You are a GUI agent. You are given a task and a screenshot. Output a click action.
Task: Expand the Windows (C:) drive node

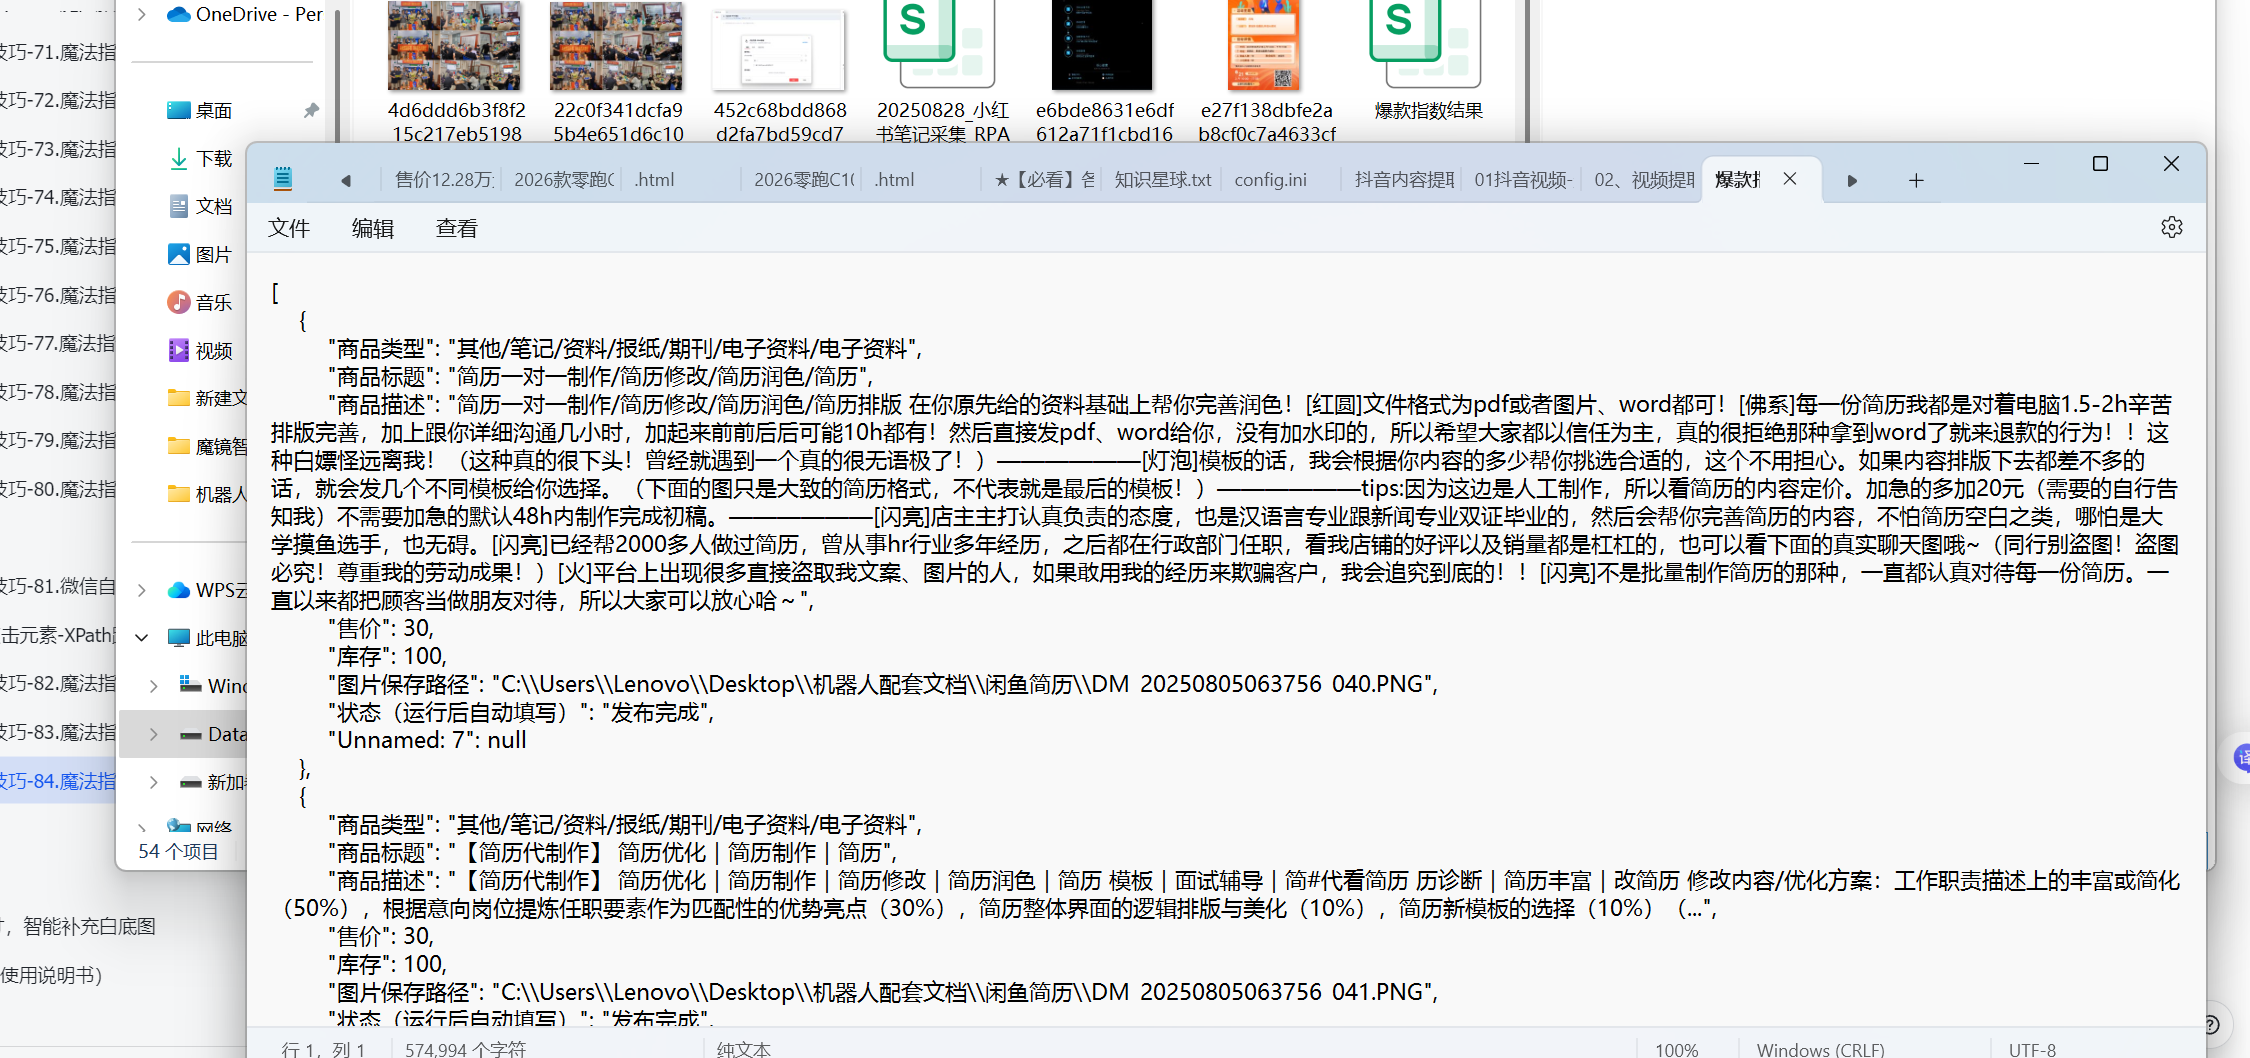pyautogui.click(x=153, y=685)
